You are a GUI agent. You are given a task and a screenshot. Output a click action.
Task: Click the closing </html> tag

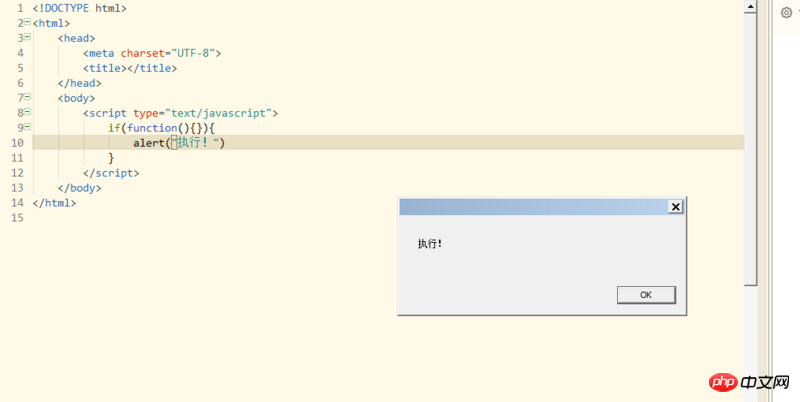[x=55, y=203]
